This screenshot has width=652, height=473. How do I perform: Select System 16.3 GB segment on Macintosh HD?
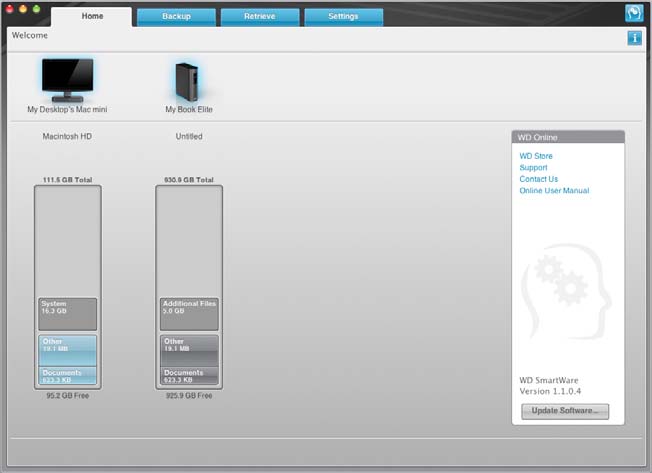pyautogui.click(x=68, y=314)
